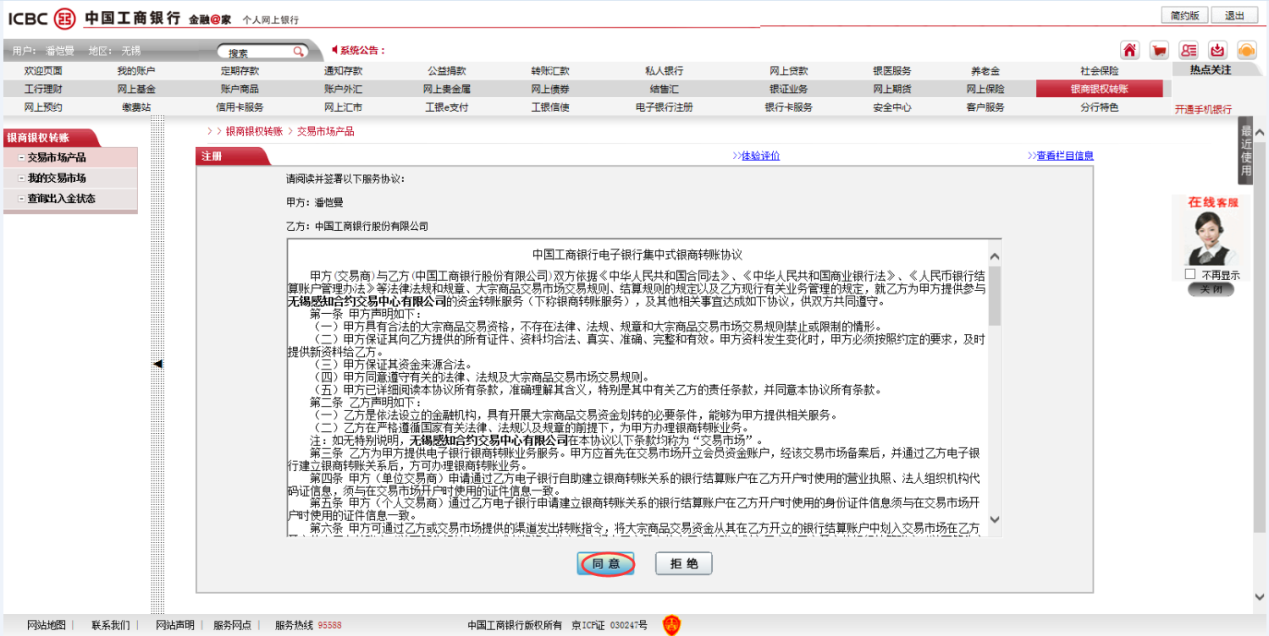This screenshot has width=1269, height=636.
Task: Open the 转账汇款 menu
Action: [550, 71]
